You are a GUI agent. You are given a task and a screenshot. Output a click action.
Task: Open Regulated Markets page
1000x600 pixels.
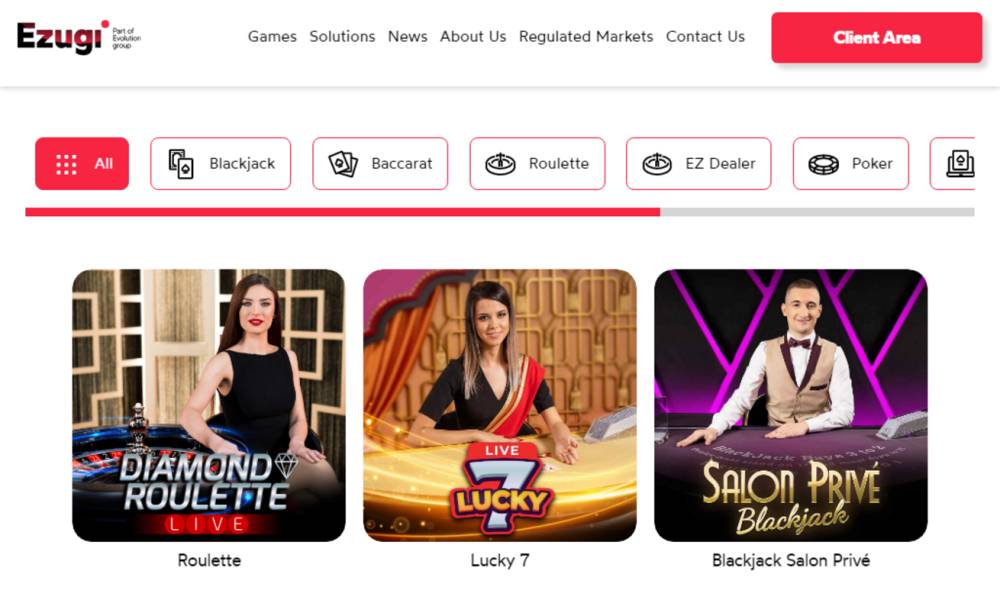(586, 37)
